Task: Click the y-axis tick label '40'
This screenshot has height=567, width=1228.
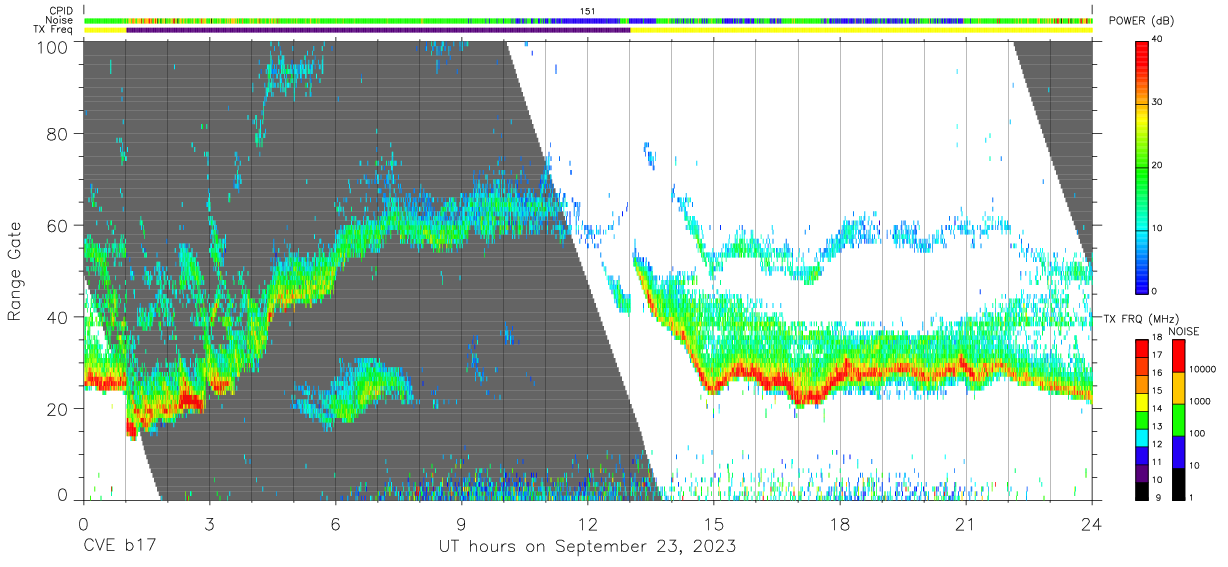Action: pos(58,317)
